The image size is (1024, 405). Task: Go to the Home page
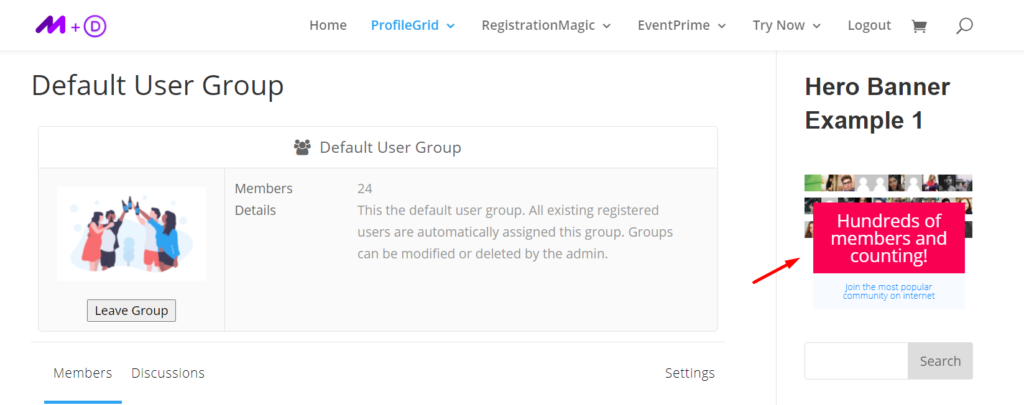click(328, 26)
